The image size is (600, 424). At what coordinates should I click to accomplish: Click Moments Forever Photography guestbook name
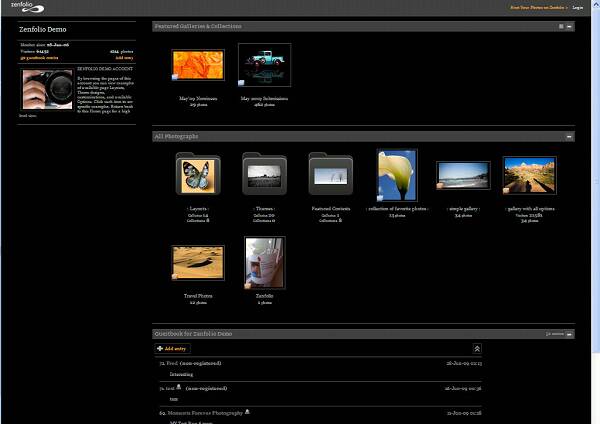205,413
